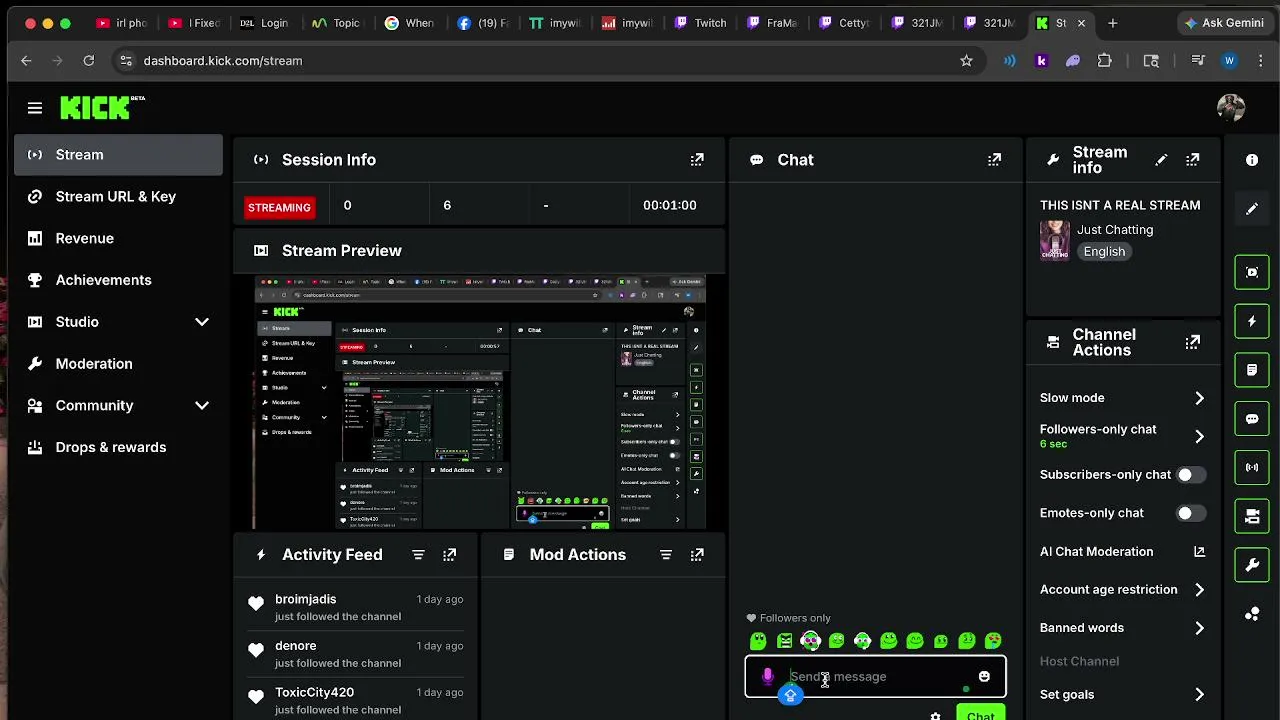This screenshot has width=1280, height=720.
Task: Pop out the Channel Actions panel
Action: pyautogui.click(x=1192, y=342)
